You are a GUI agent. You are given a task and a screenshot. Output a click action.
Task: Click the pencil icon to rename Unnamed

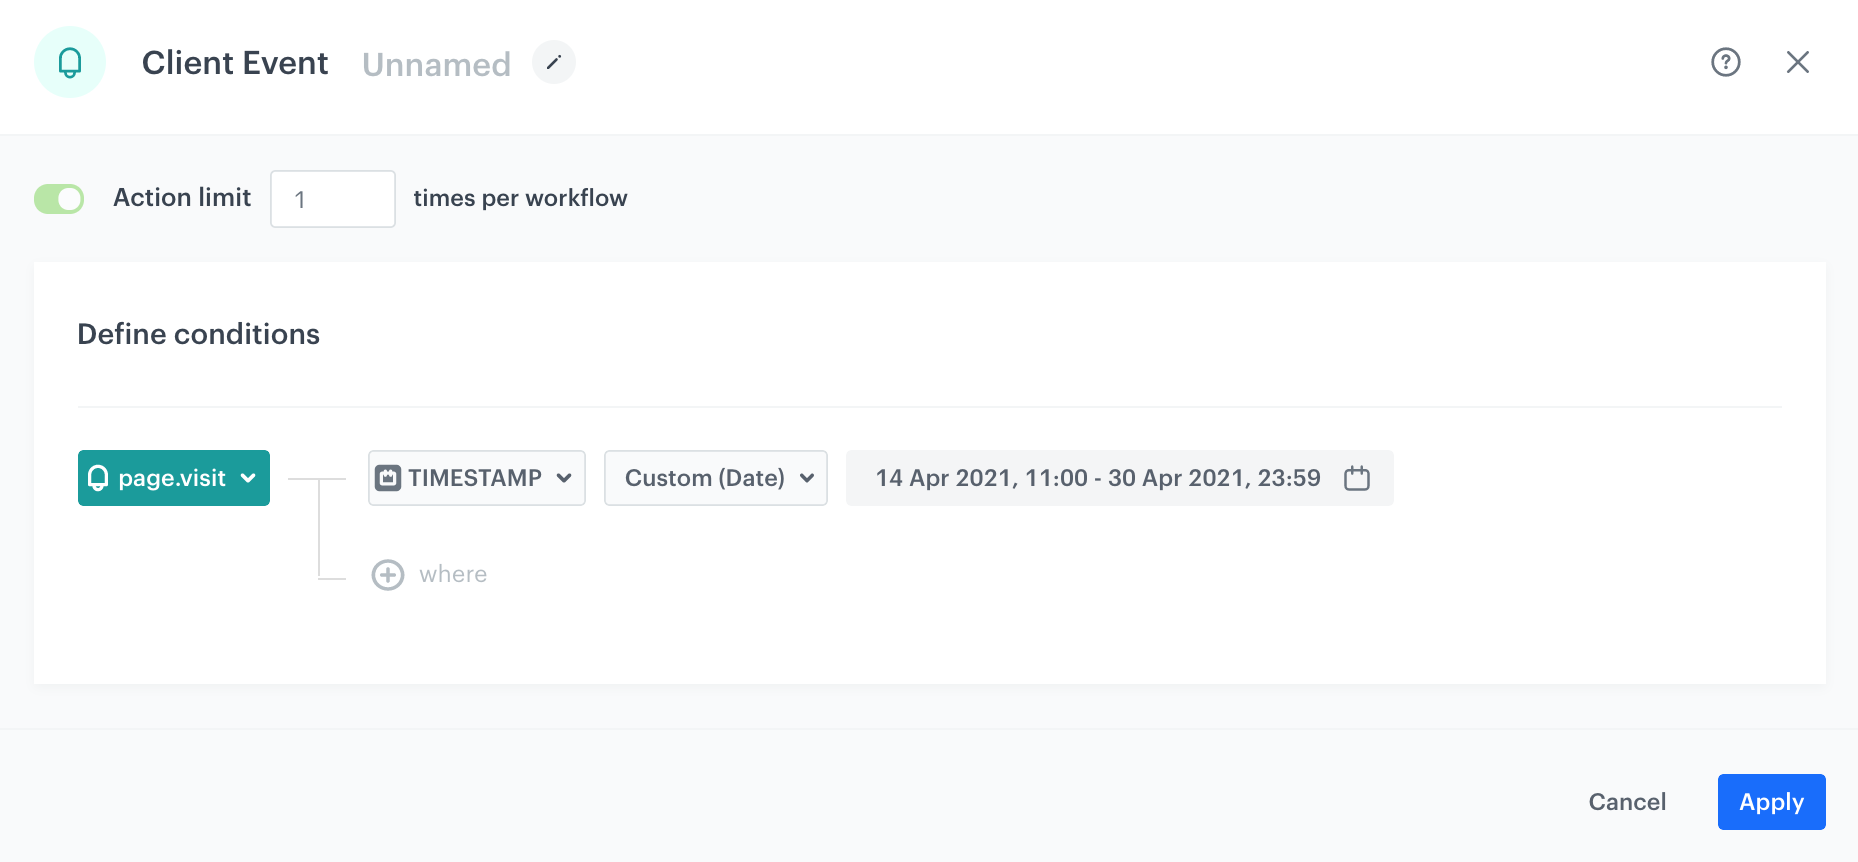(x=554, y=62)
